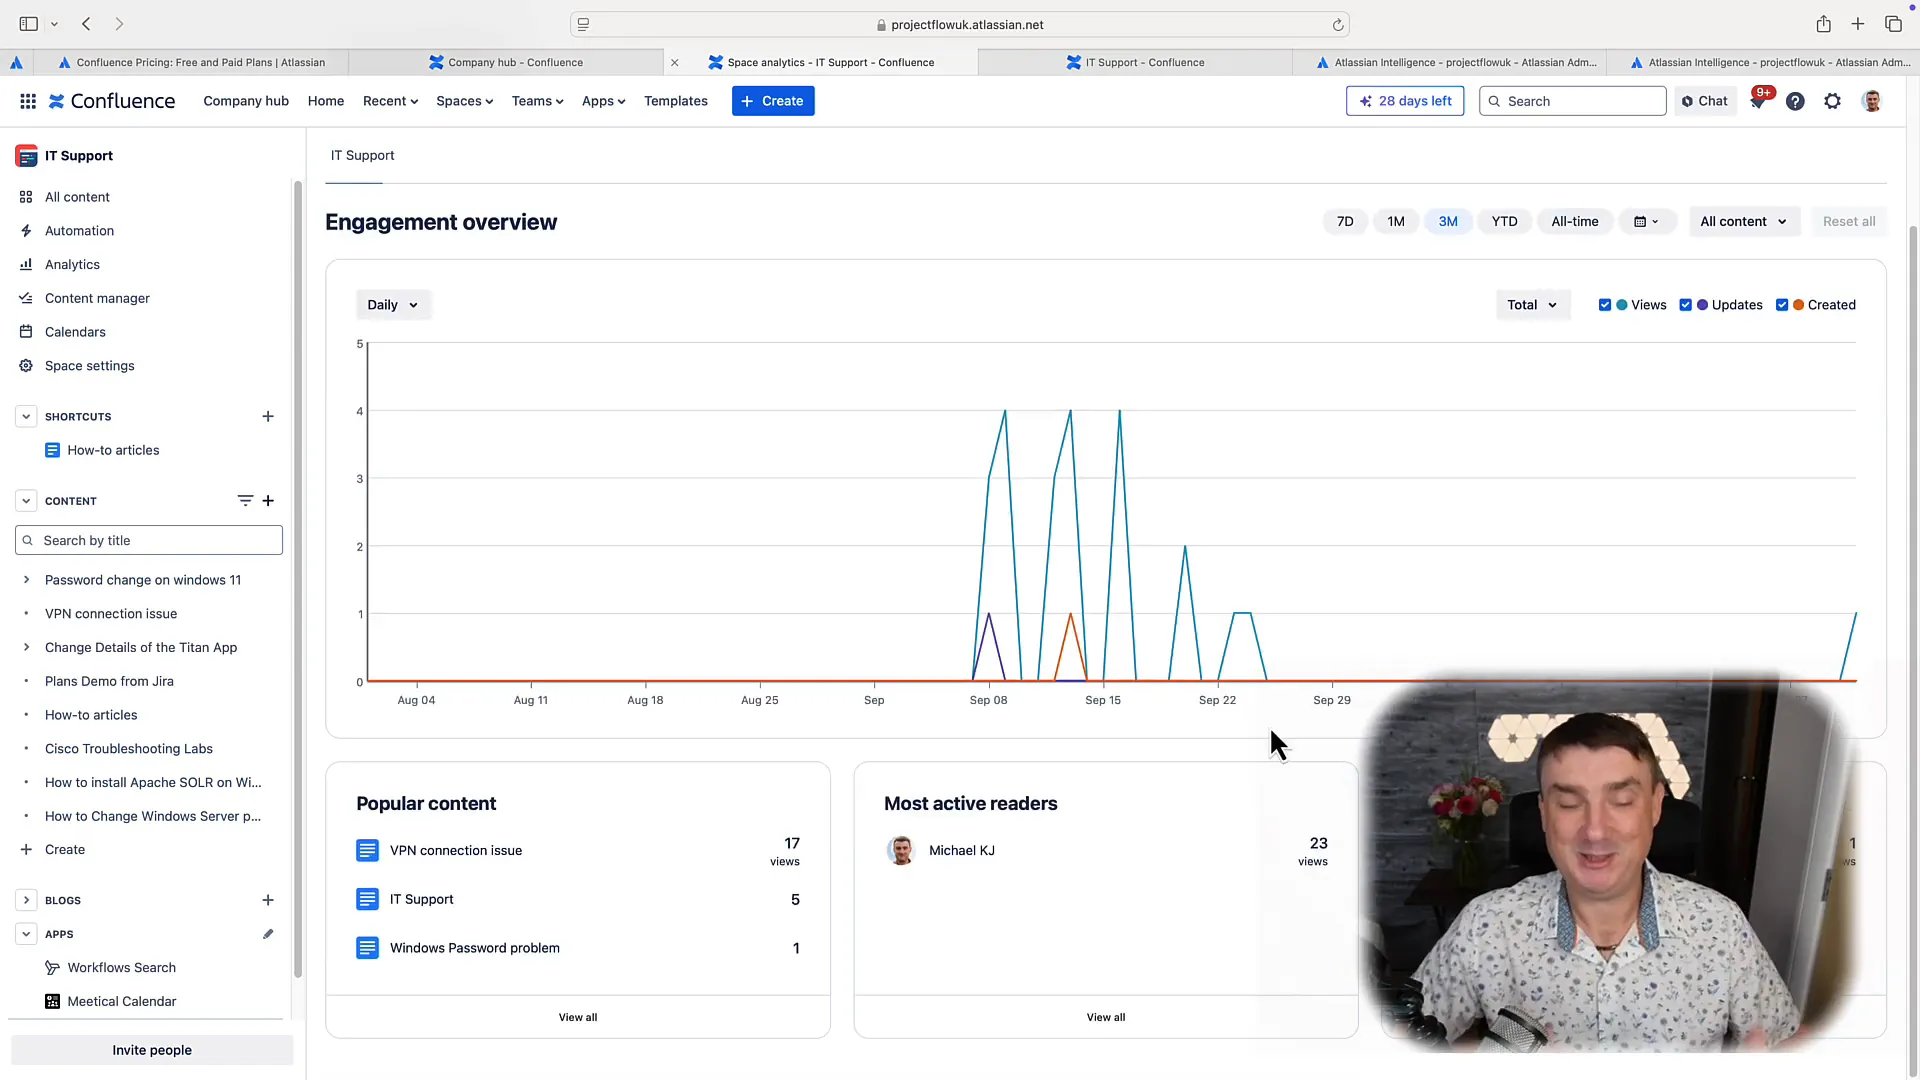Screen dimensions: 1920x1080
Task: Open the content filter icon
Action: [x=245, y=501]
